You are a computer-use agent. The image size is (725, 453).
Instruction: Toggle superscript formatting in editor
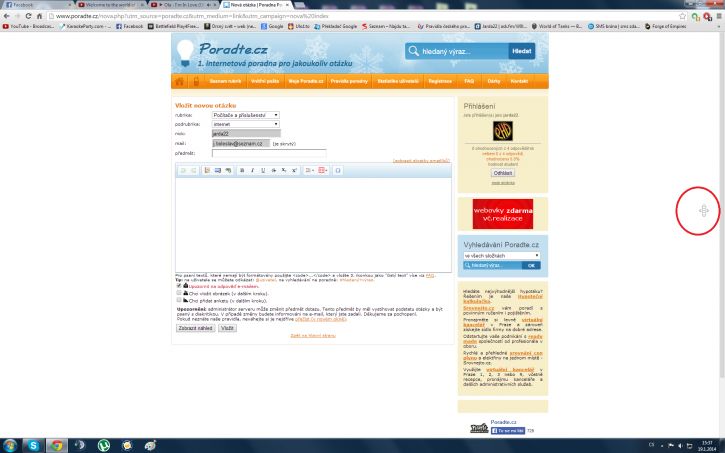coord(295,171)
